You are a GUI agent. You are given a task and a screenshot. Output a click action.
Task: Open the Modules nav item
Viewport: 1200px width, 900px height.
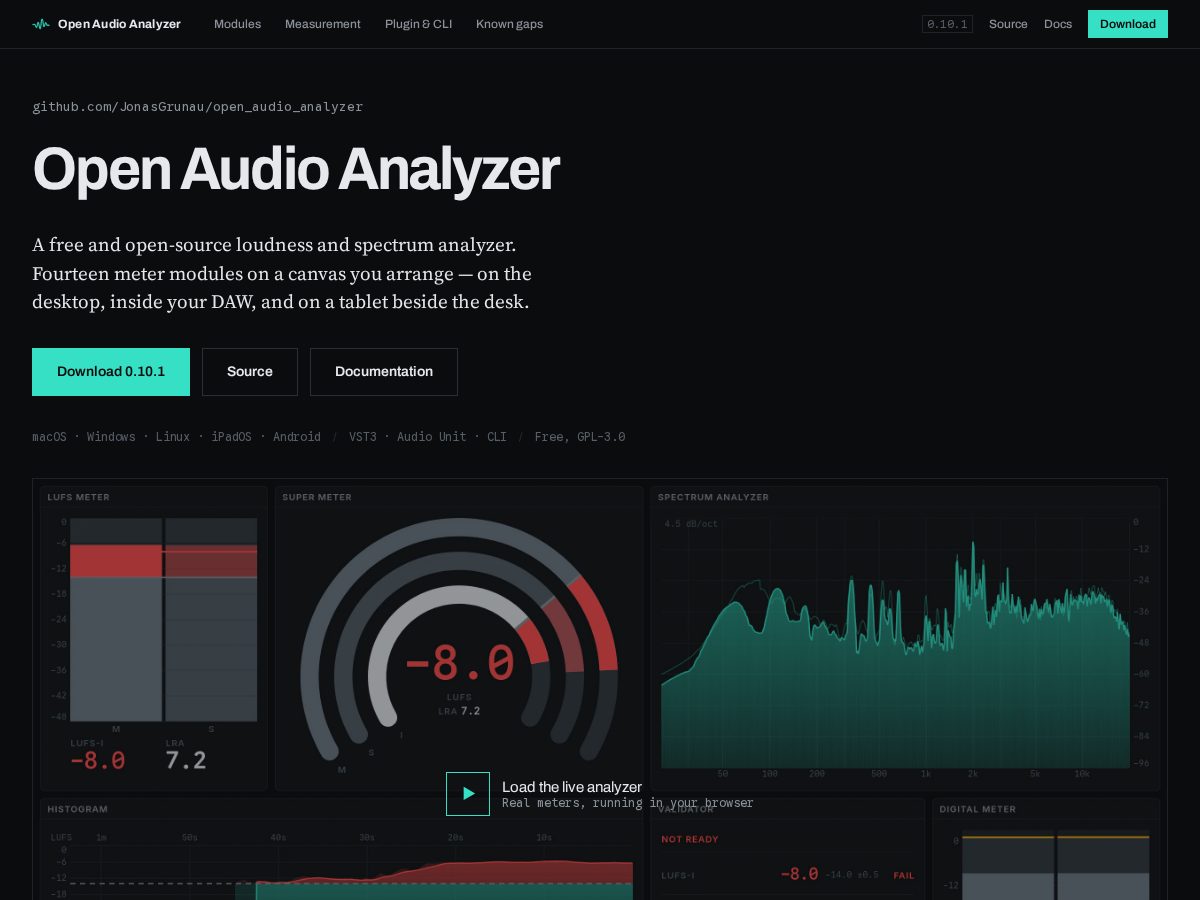point(237,24)
